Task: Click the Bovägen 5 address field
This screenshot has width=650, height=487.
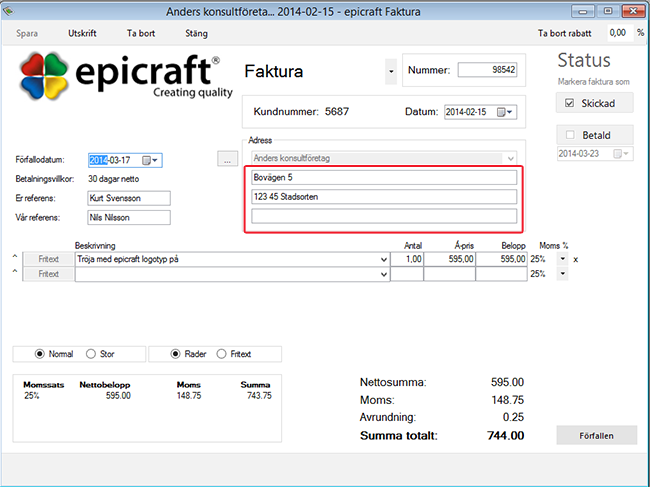Action: pyautogui.click(x=384, y=177)
